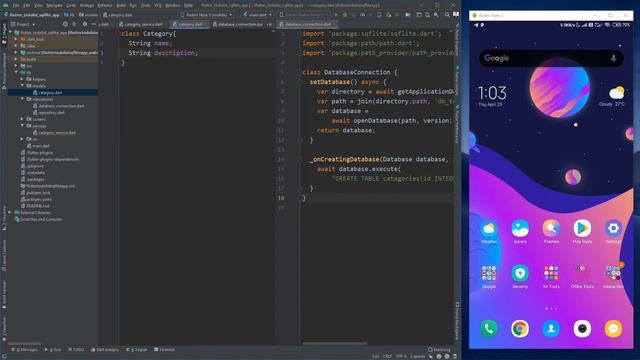
Task: Tap the Google search bar on the phone
Action: coord(551,58)
